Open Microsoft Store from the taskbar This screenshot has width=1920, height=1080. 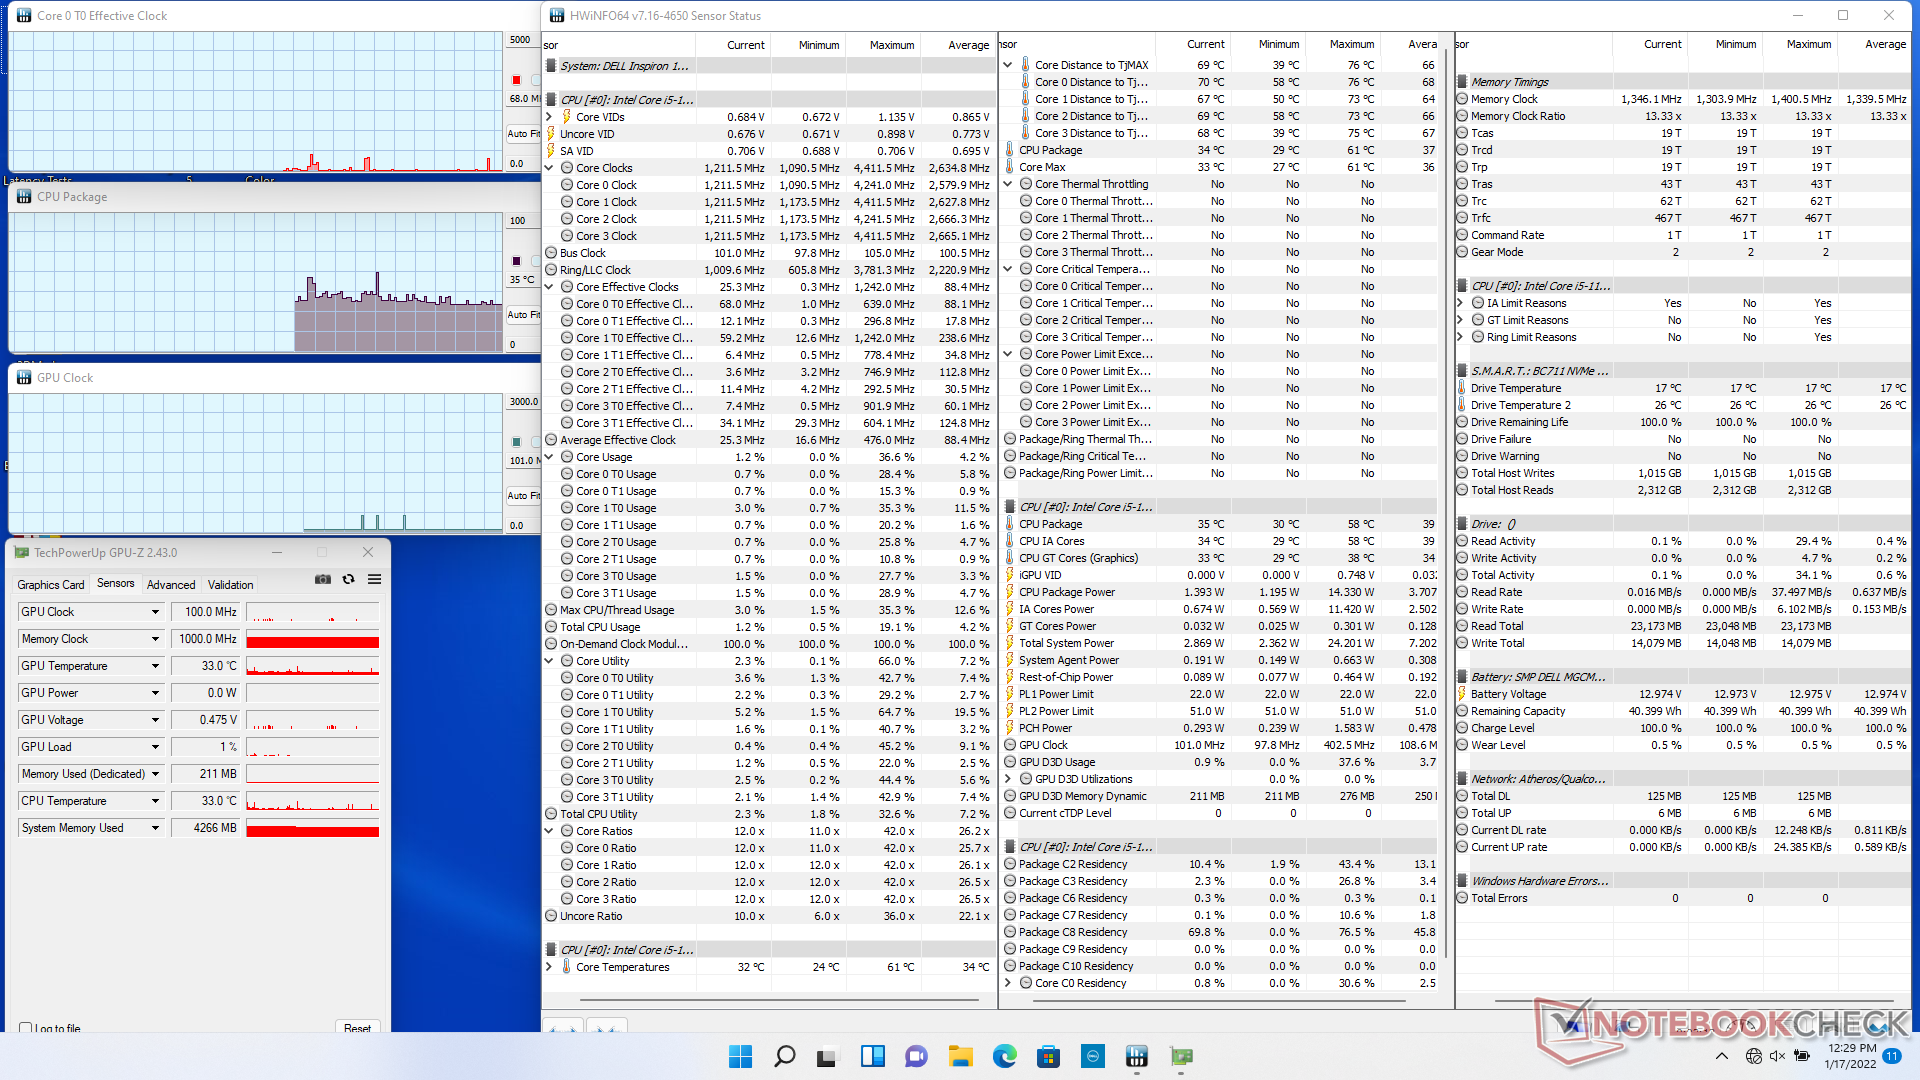[x=1048, y=1056]
